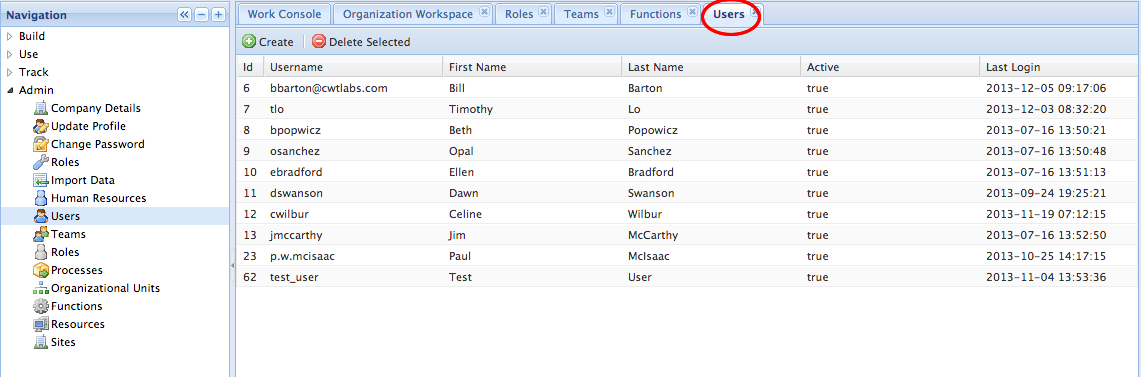
Task: Click the Update Profile icon
Action: (41, 126)
